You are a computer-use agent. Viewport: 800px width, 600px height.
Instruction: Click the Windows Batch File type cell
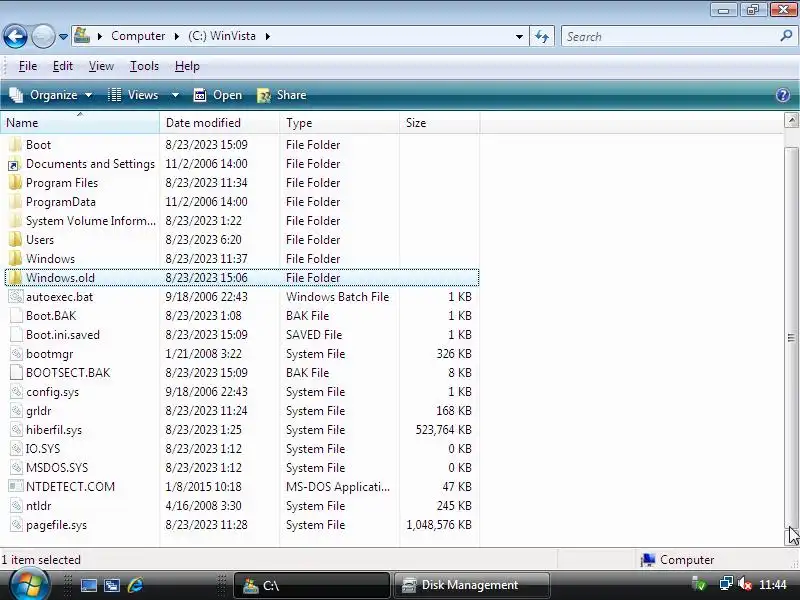pyautogui.click(x=337, y=297)
